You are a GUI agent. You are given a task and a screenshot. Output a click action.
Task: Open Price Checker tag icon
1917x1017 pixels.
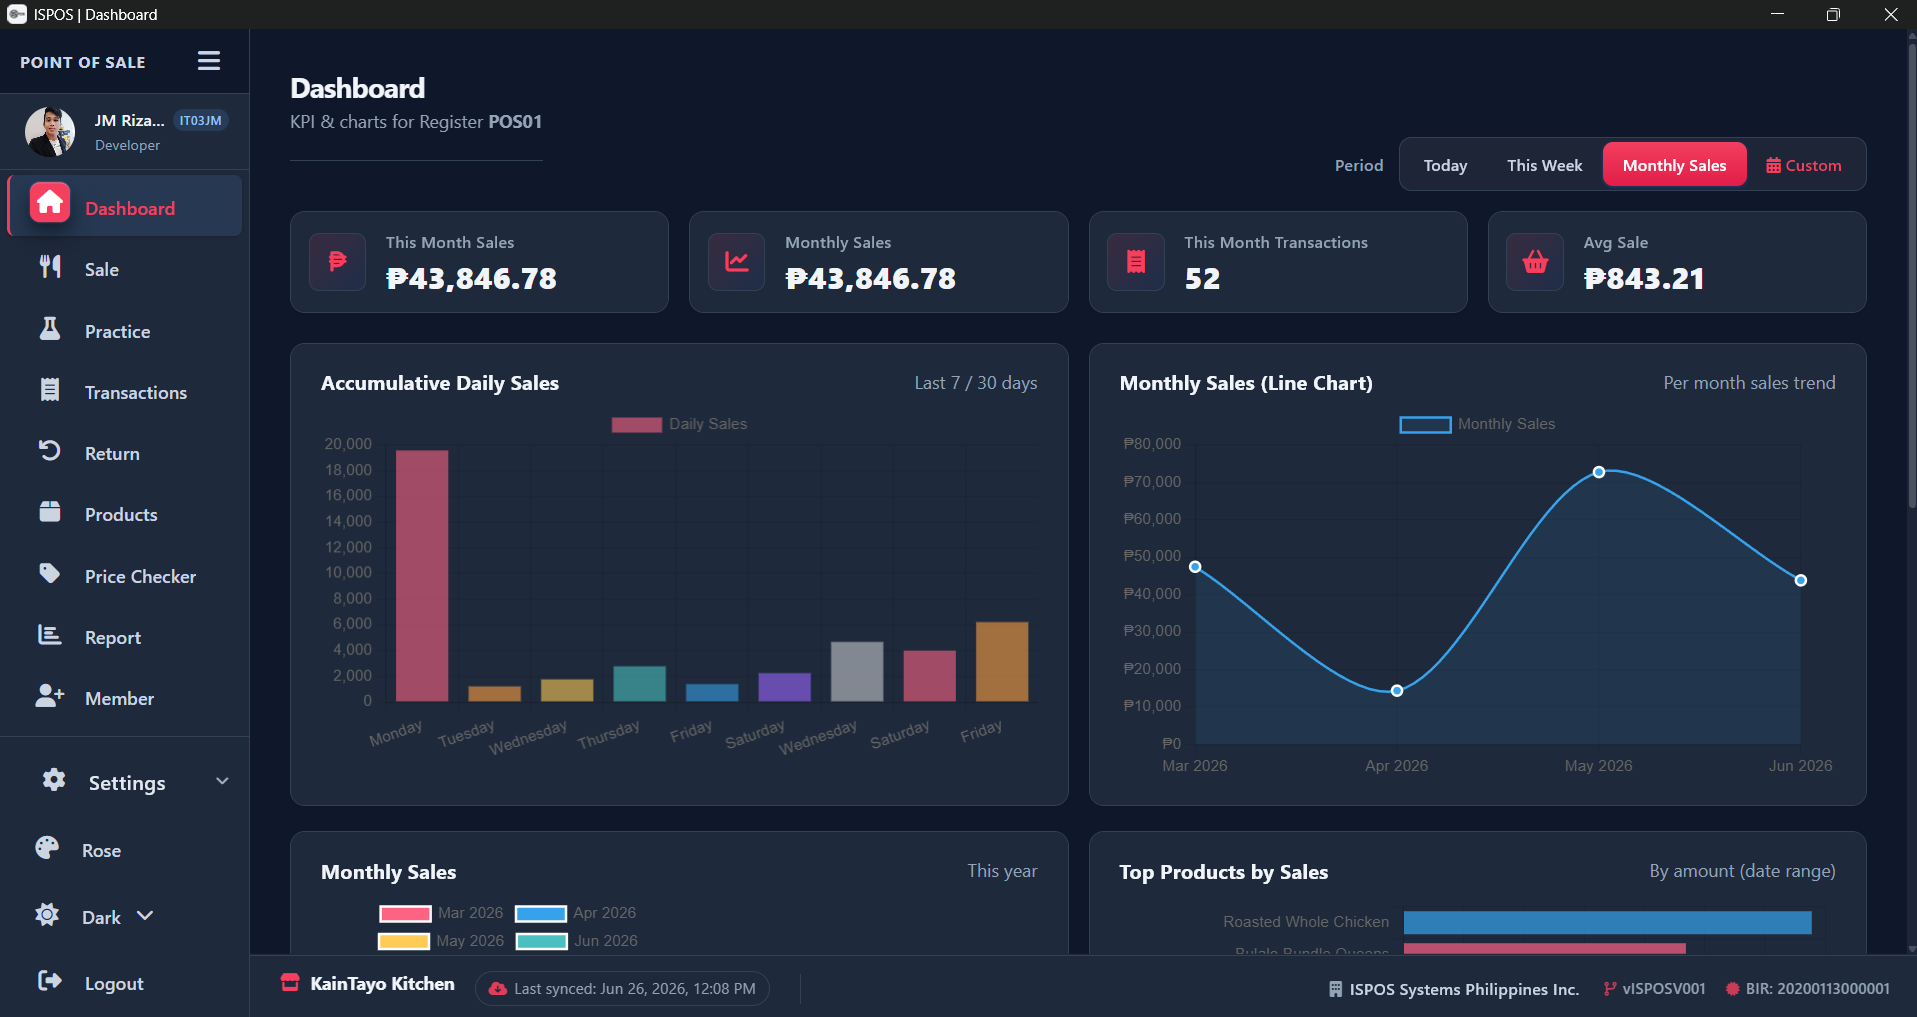tap(50, 574)
